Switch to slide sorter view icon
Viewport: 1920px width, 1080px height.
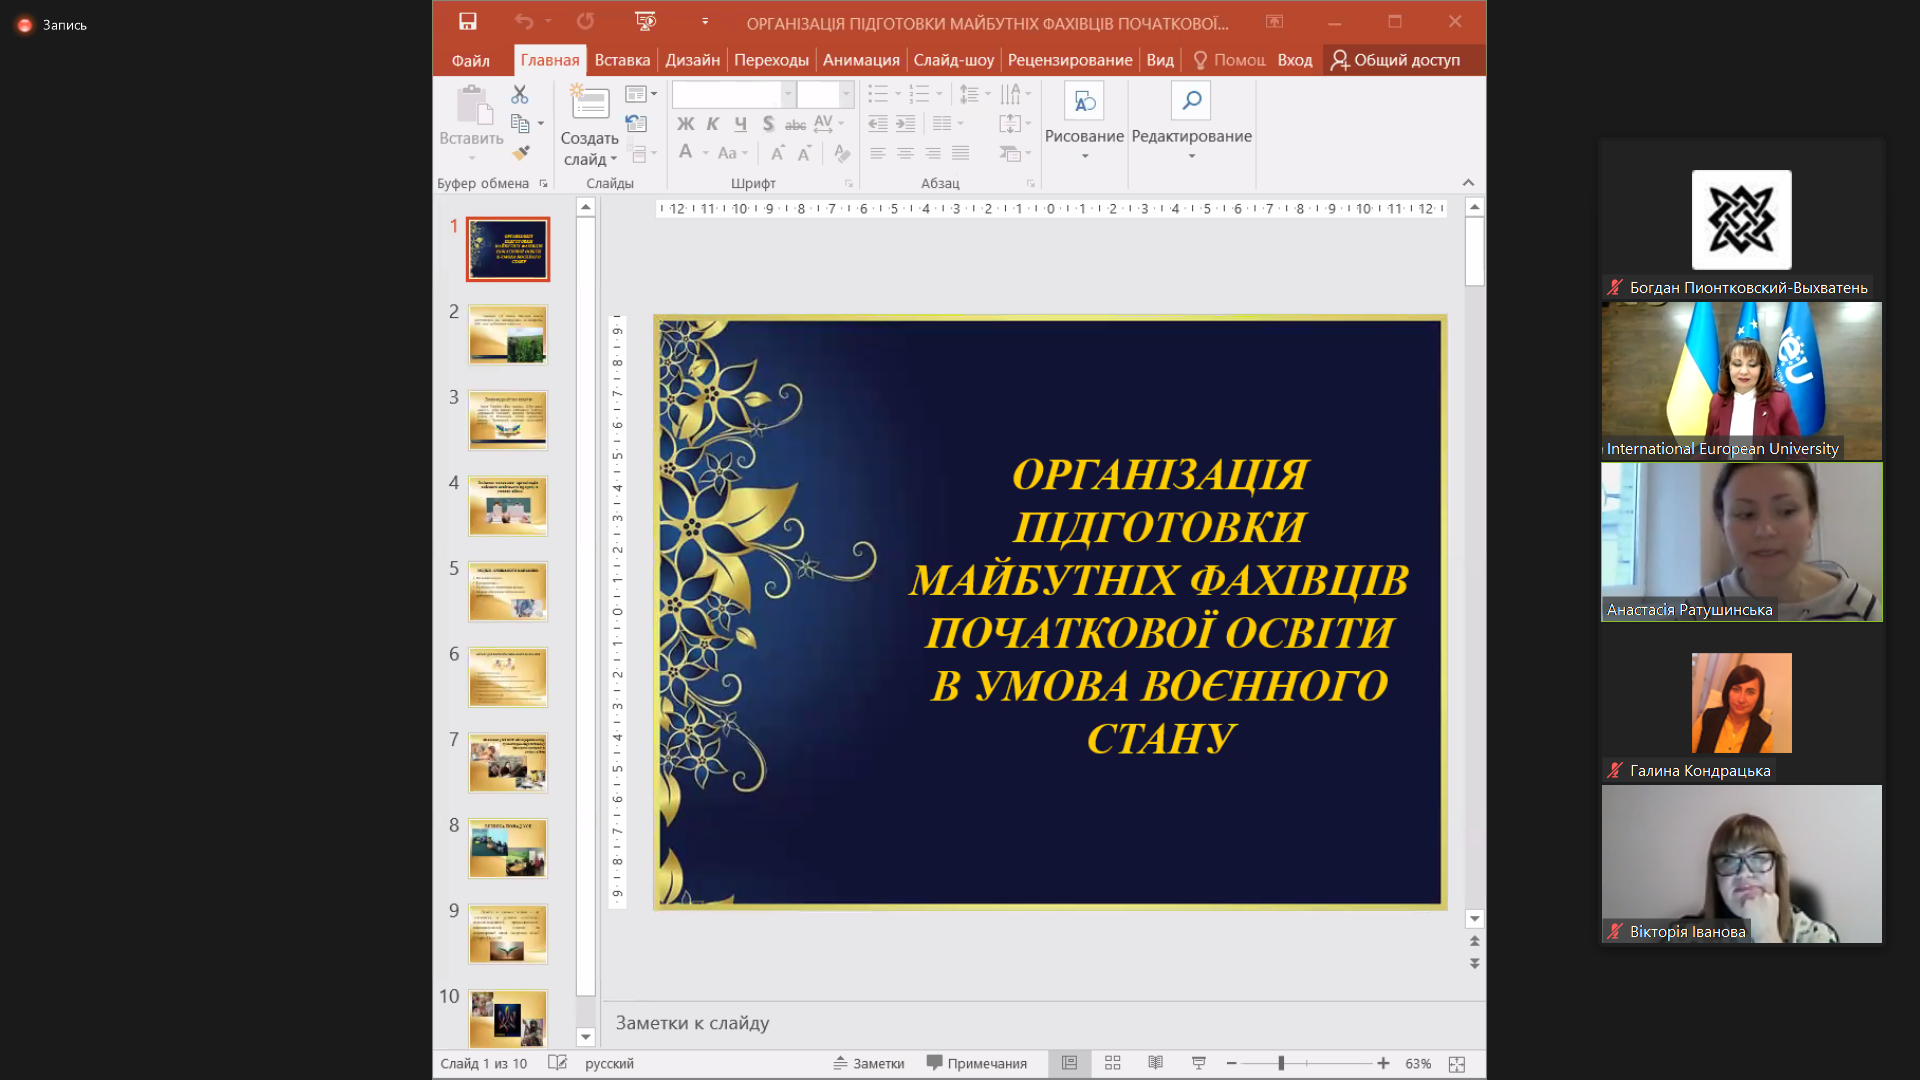pyautogui.click(x=1112, y=1063)
